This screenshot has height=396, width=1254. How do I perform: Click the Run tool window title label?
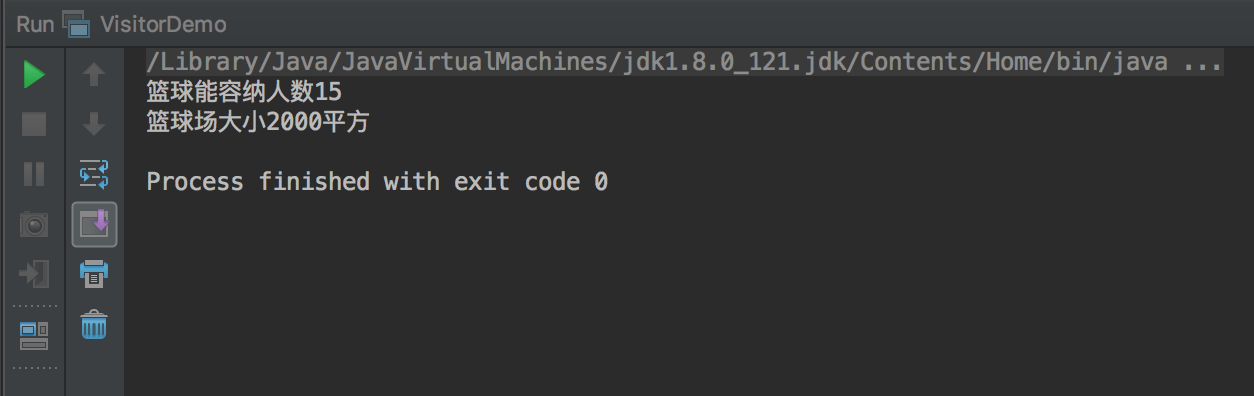click(x=35, y=23)
